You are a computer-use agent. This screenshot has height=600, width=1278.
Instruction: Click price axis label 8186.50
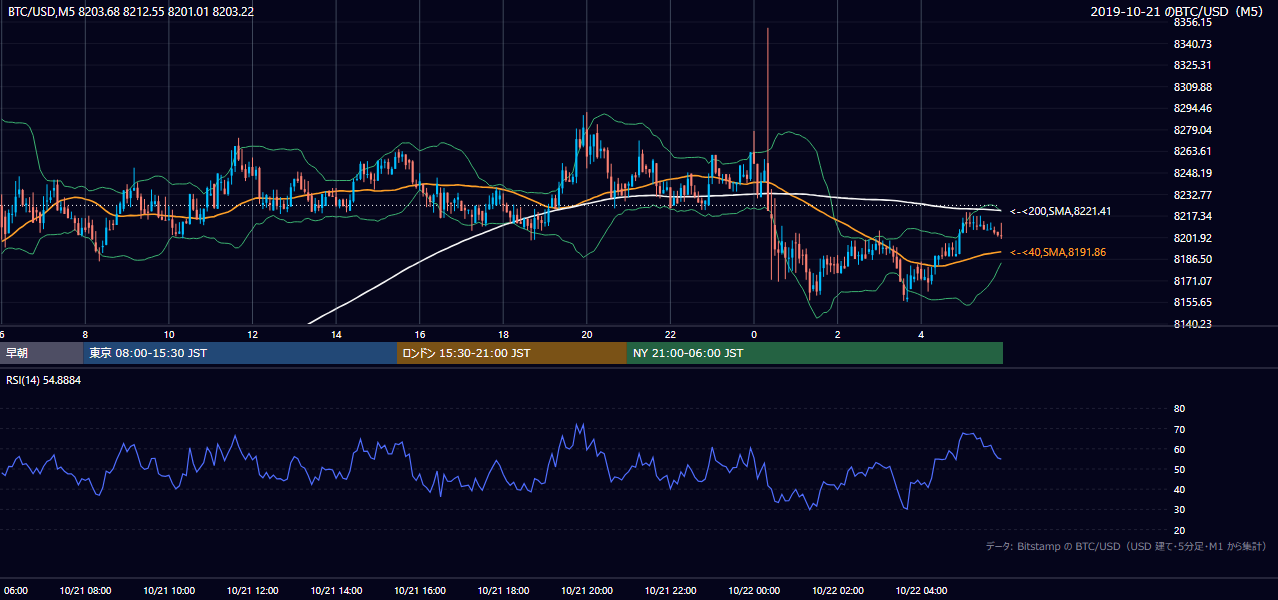(x=1193, y=259)
